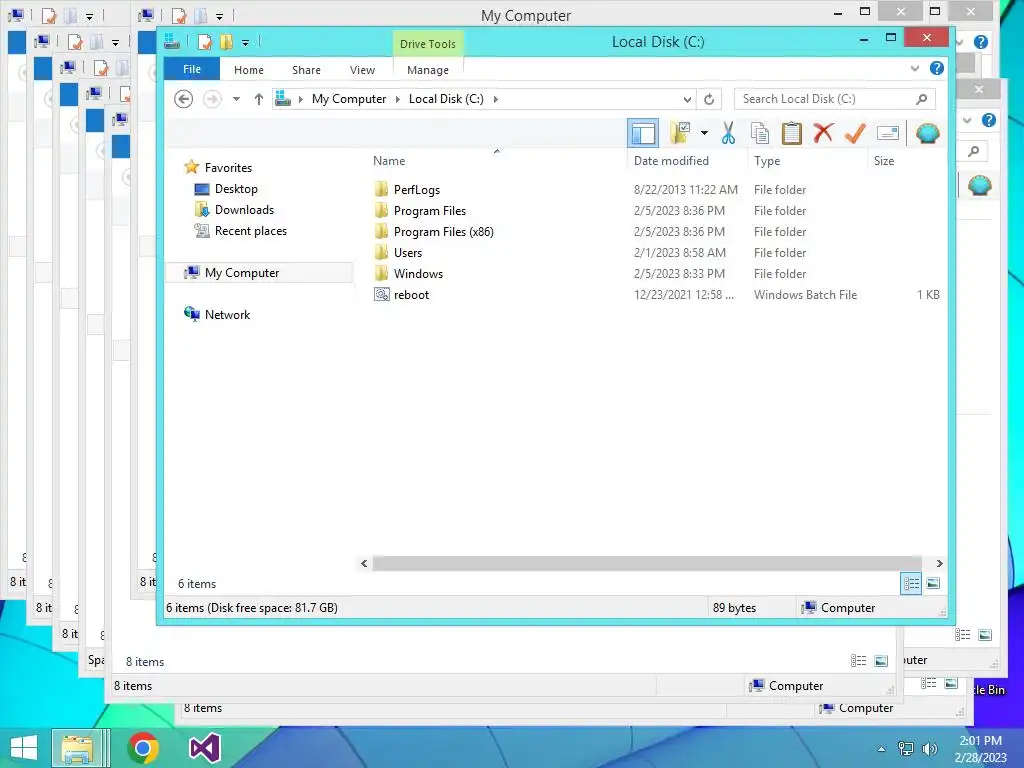Click the New folder quick access icon

(226, 42)
